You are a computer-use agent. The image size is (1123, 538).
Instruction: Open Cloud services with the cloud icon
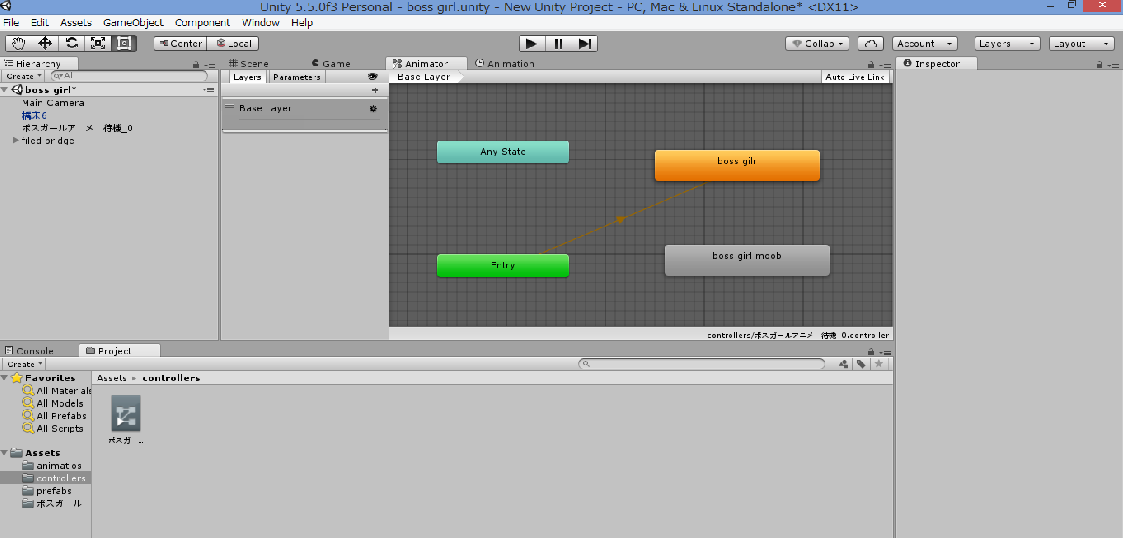pyautogui.click(x=871, y=43)
